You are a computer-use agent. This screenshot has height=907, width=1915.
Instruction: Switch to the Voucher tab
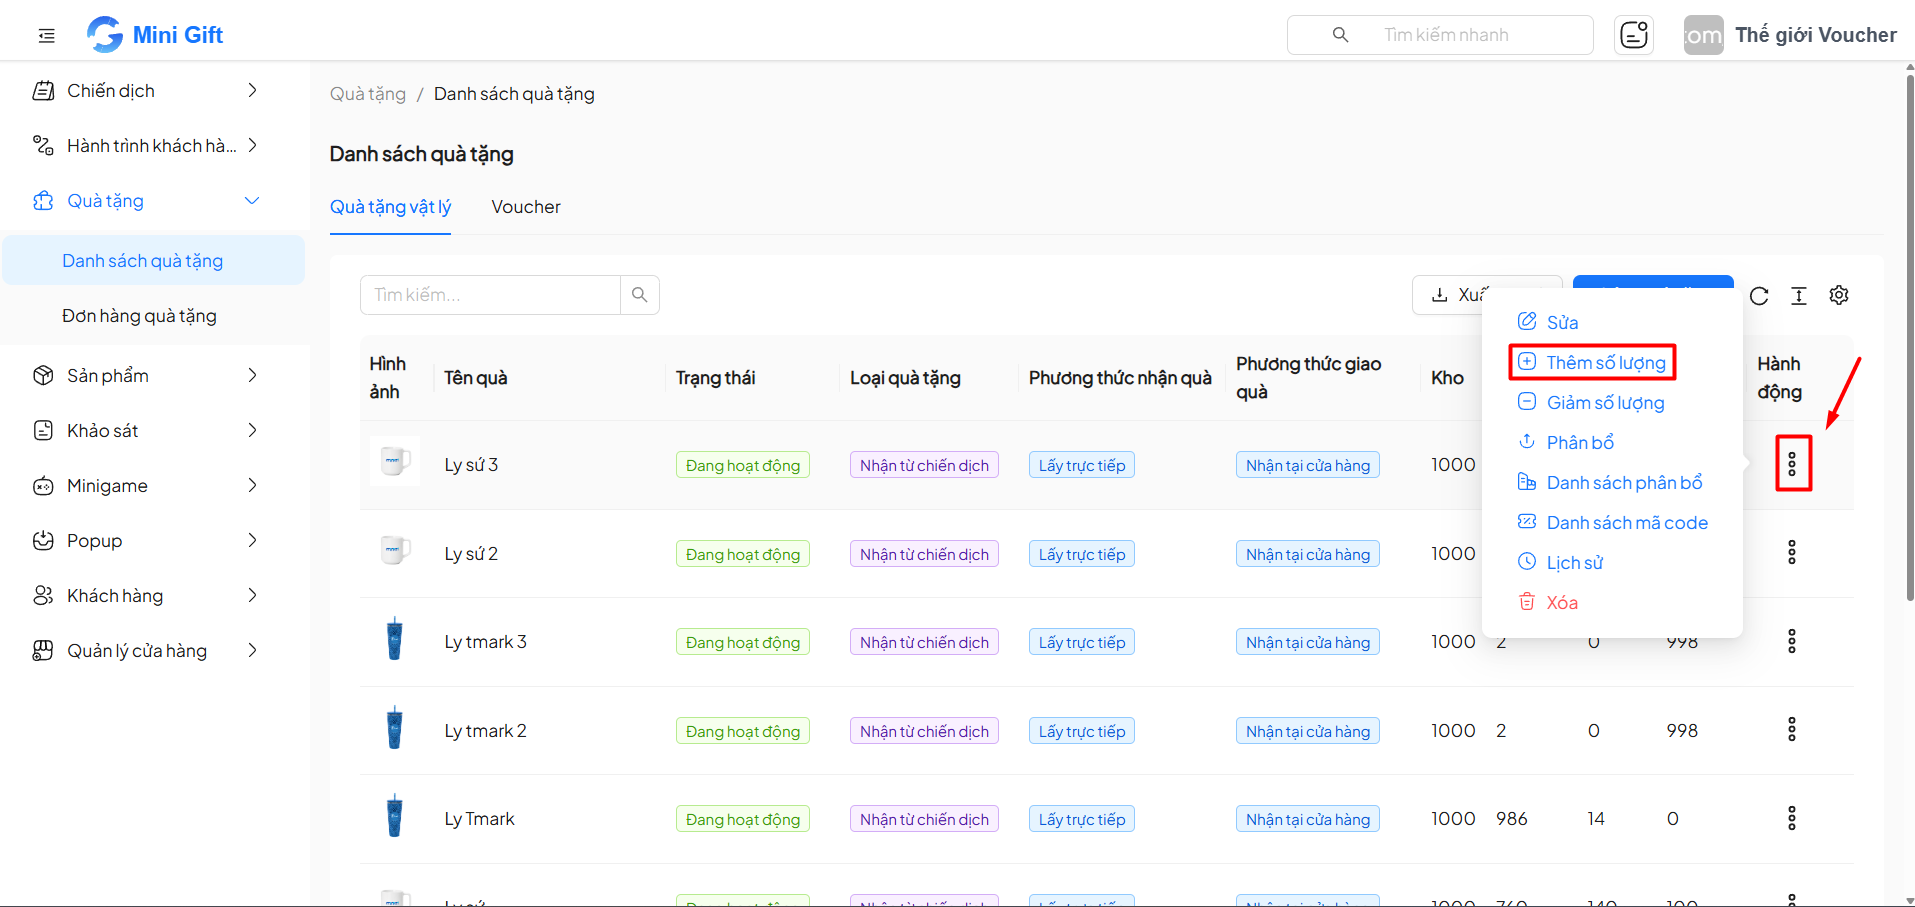tap(526, 207)
